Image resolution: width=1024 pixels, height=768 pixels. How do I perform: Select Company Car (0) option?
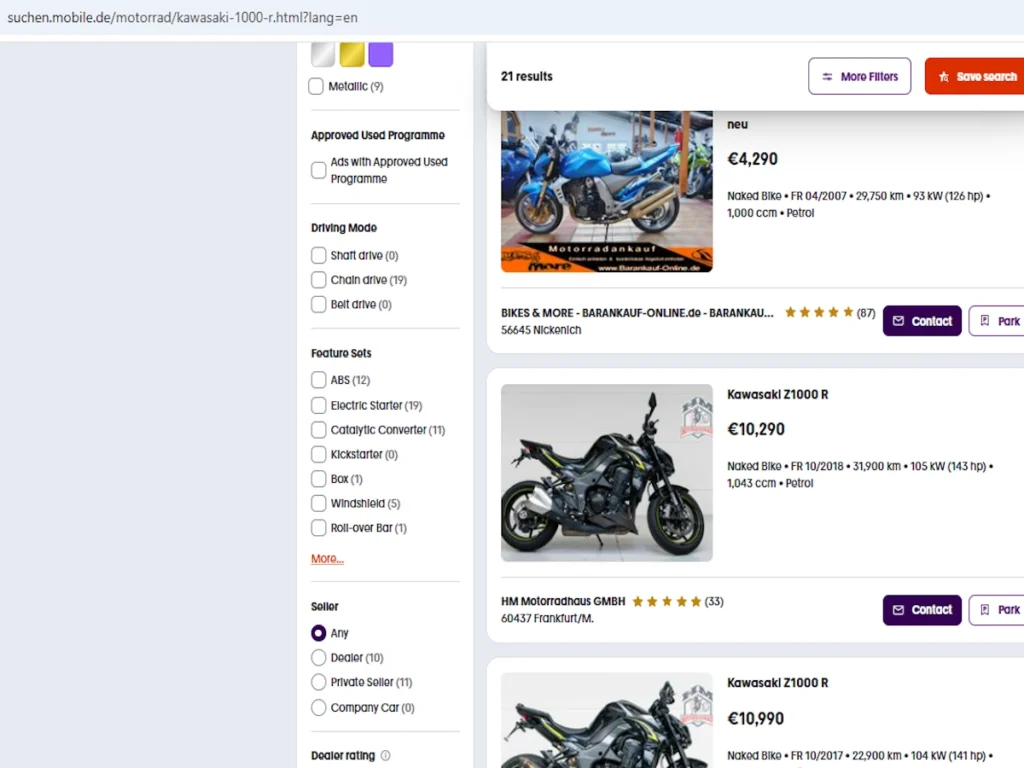click(x=319, y=707)
